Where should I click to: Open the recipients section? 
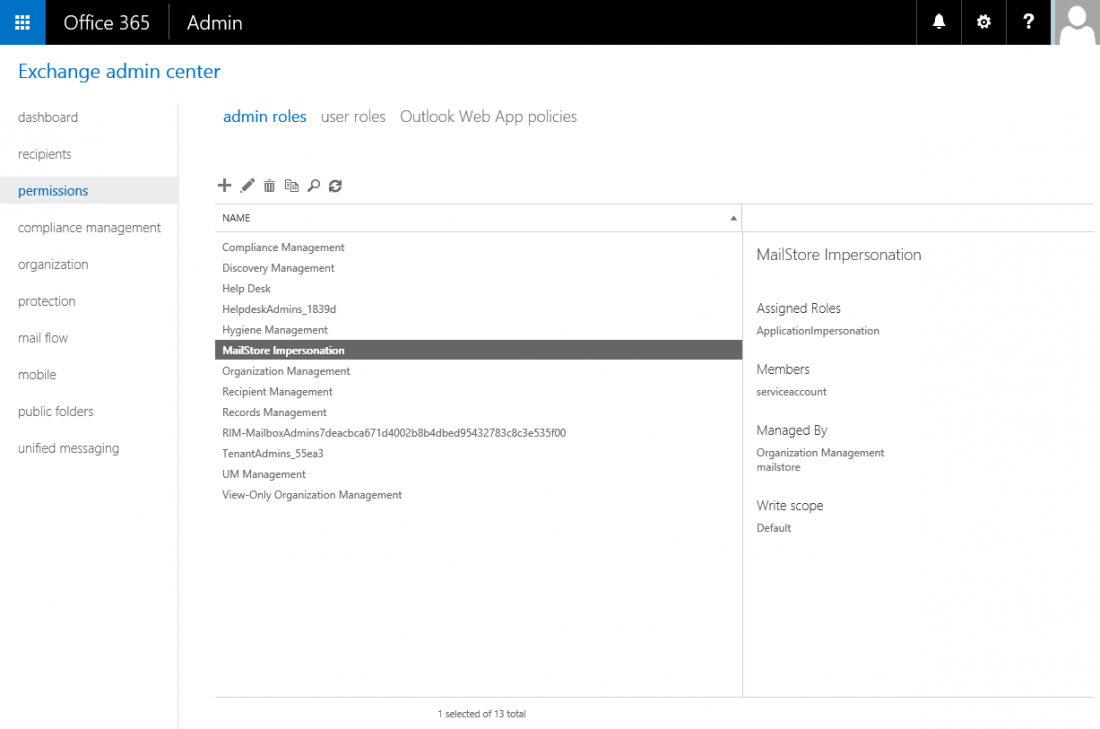point(44,154)
